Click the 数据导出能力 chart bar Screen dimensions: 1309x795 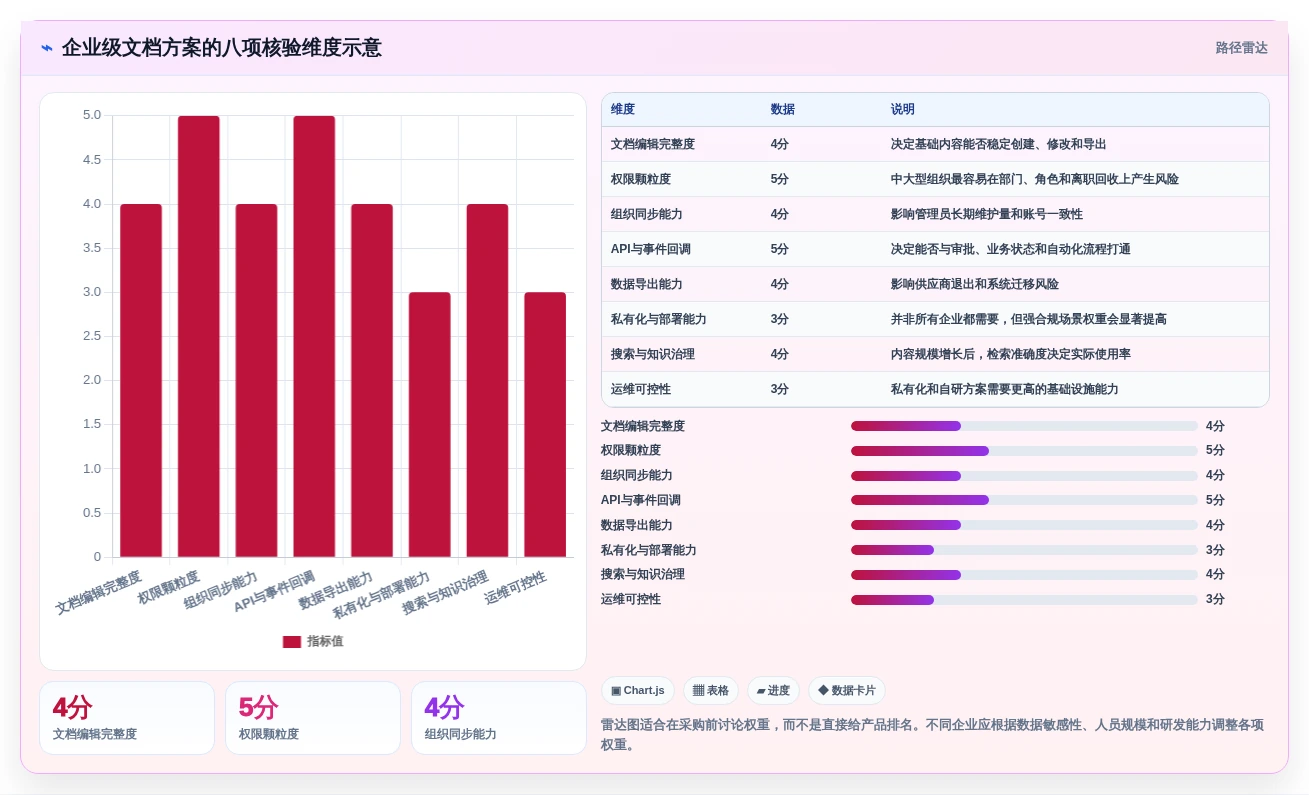(x=372, y=381)
